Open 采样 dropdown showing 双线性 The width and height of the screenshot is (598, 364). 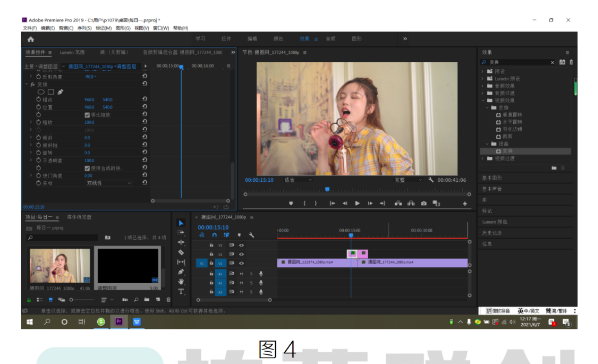click(109, 184)
